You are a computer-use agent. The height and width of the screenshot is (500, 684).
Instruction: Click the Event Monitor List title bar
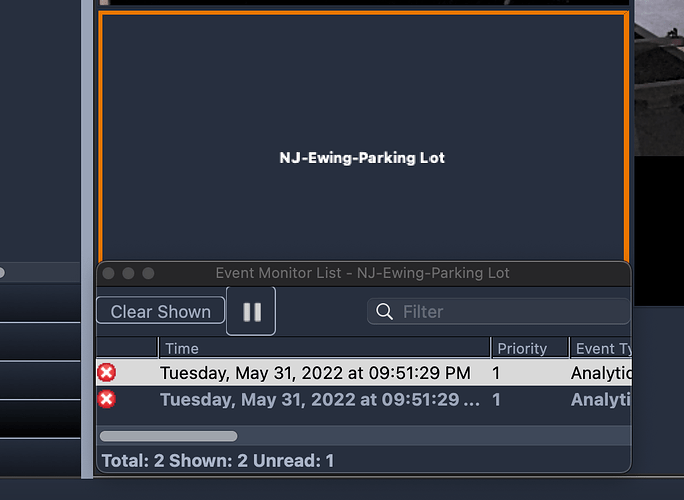click(363, 273)
